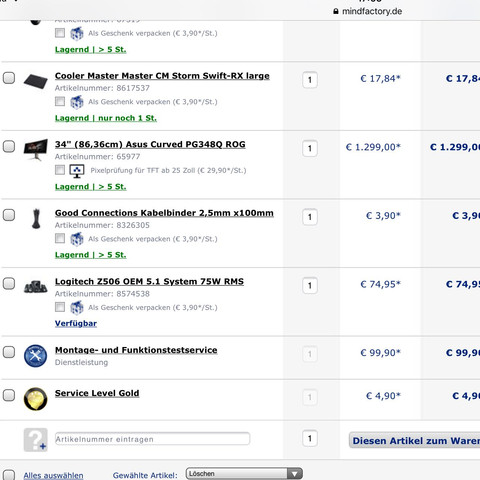
Task: Click the Kabelbinder cable tie product image
Action: pyautogui.click(x=36, y=219)
